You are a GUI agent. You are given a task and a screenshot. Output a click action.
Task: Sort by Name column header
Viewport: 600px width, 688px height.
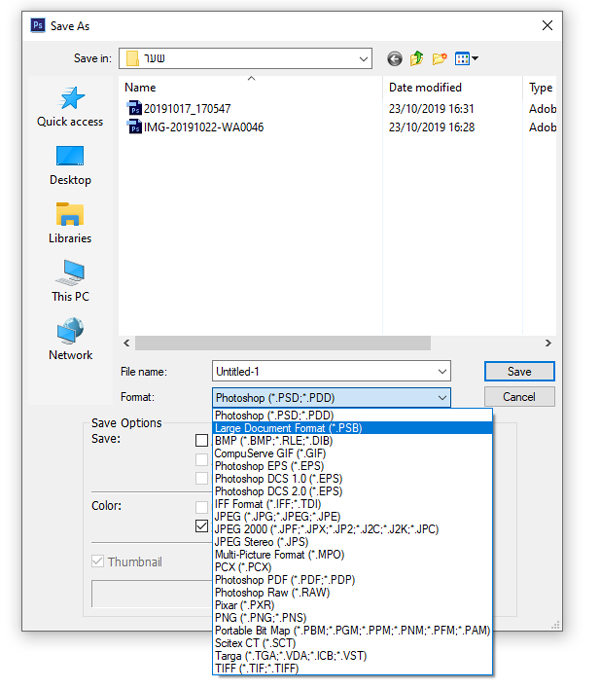click(250, 87)
